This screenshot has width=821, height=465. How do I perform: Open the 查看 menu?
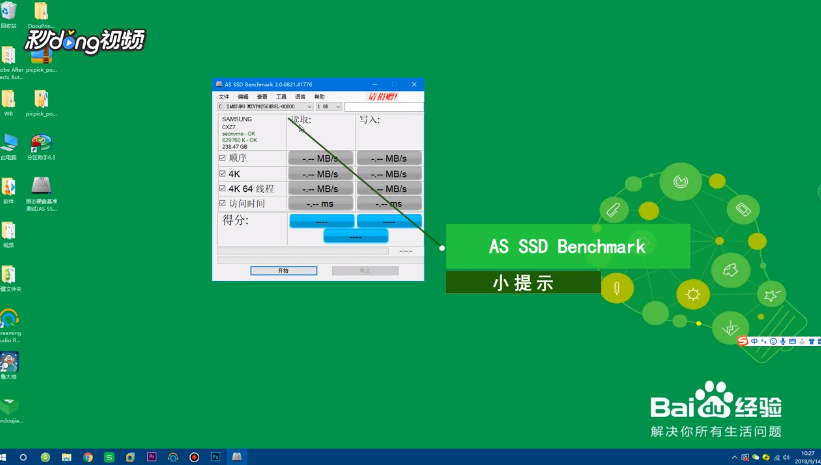(262, 97)
